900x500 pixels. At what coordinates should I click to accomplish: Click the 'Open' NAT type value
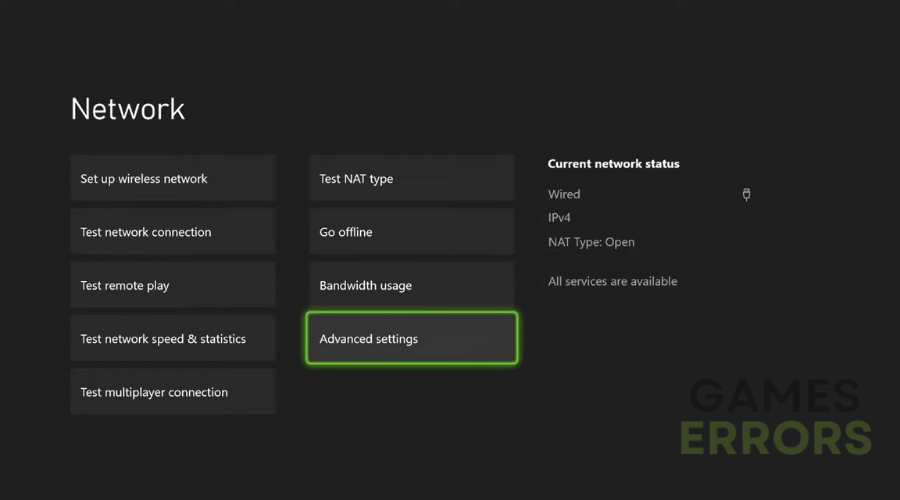click(620, 242)
